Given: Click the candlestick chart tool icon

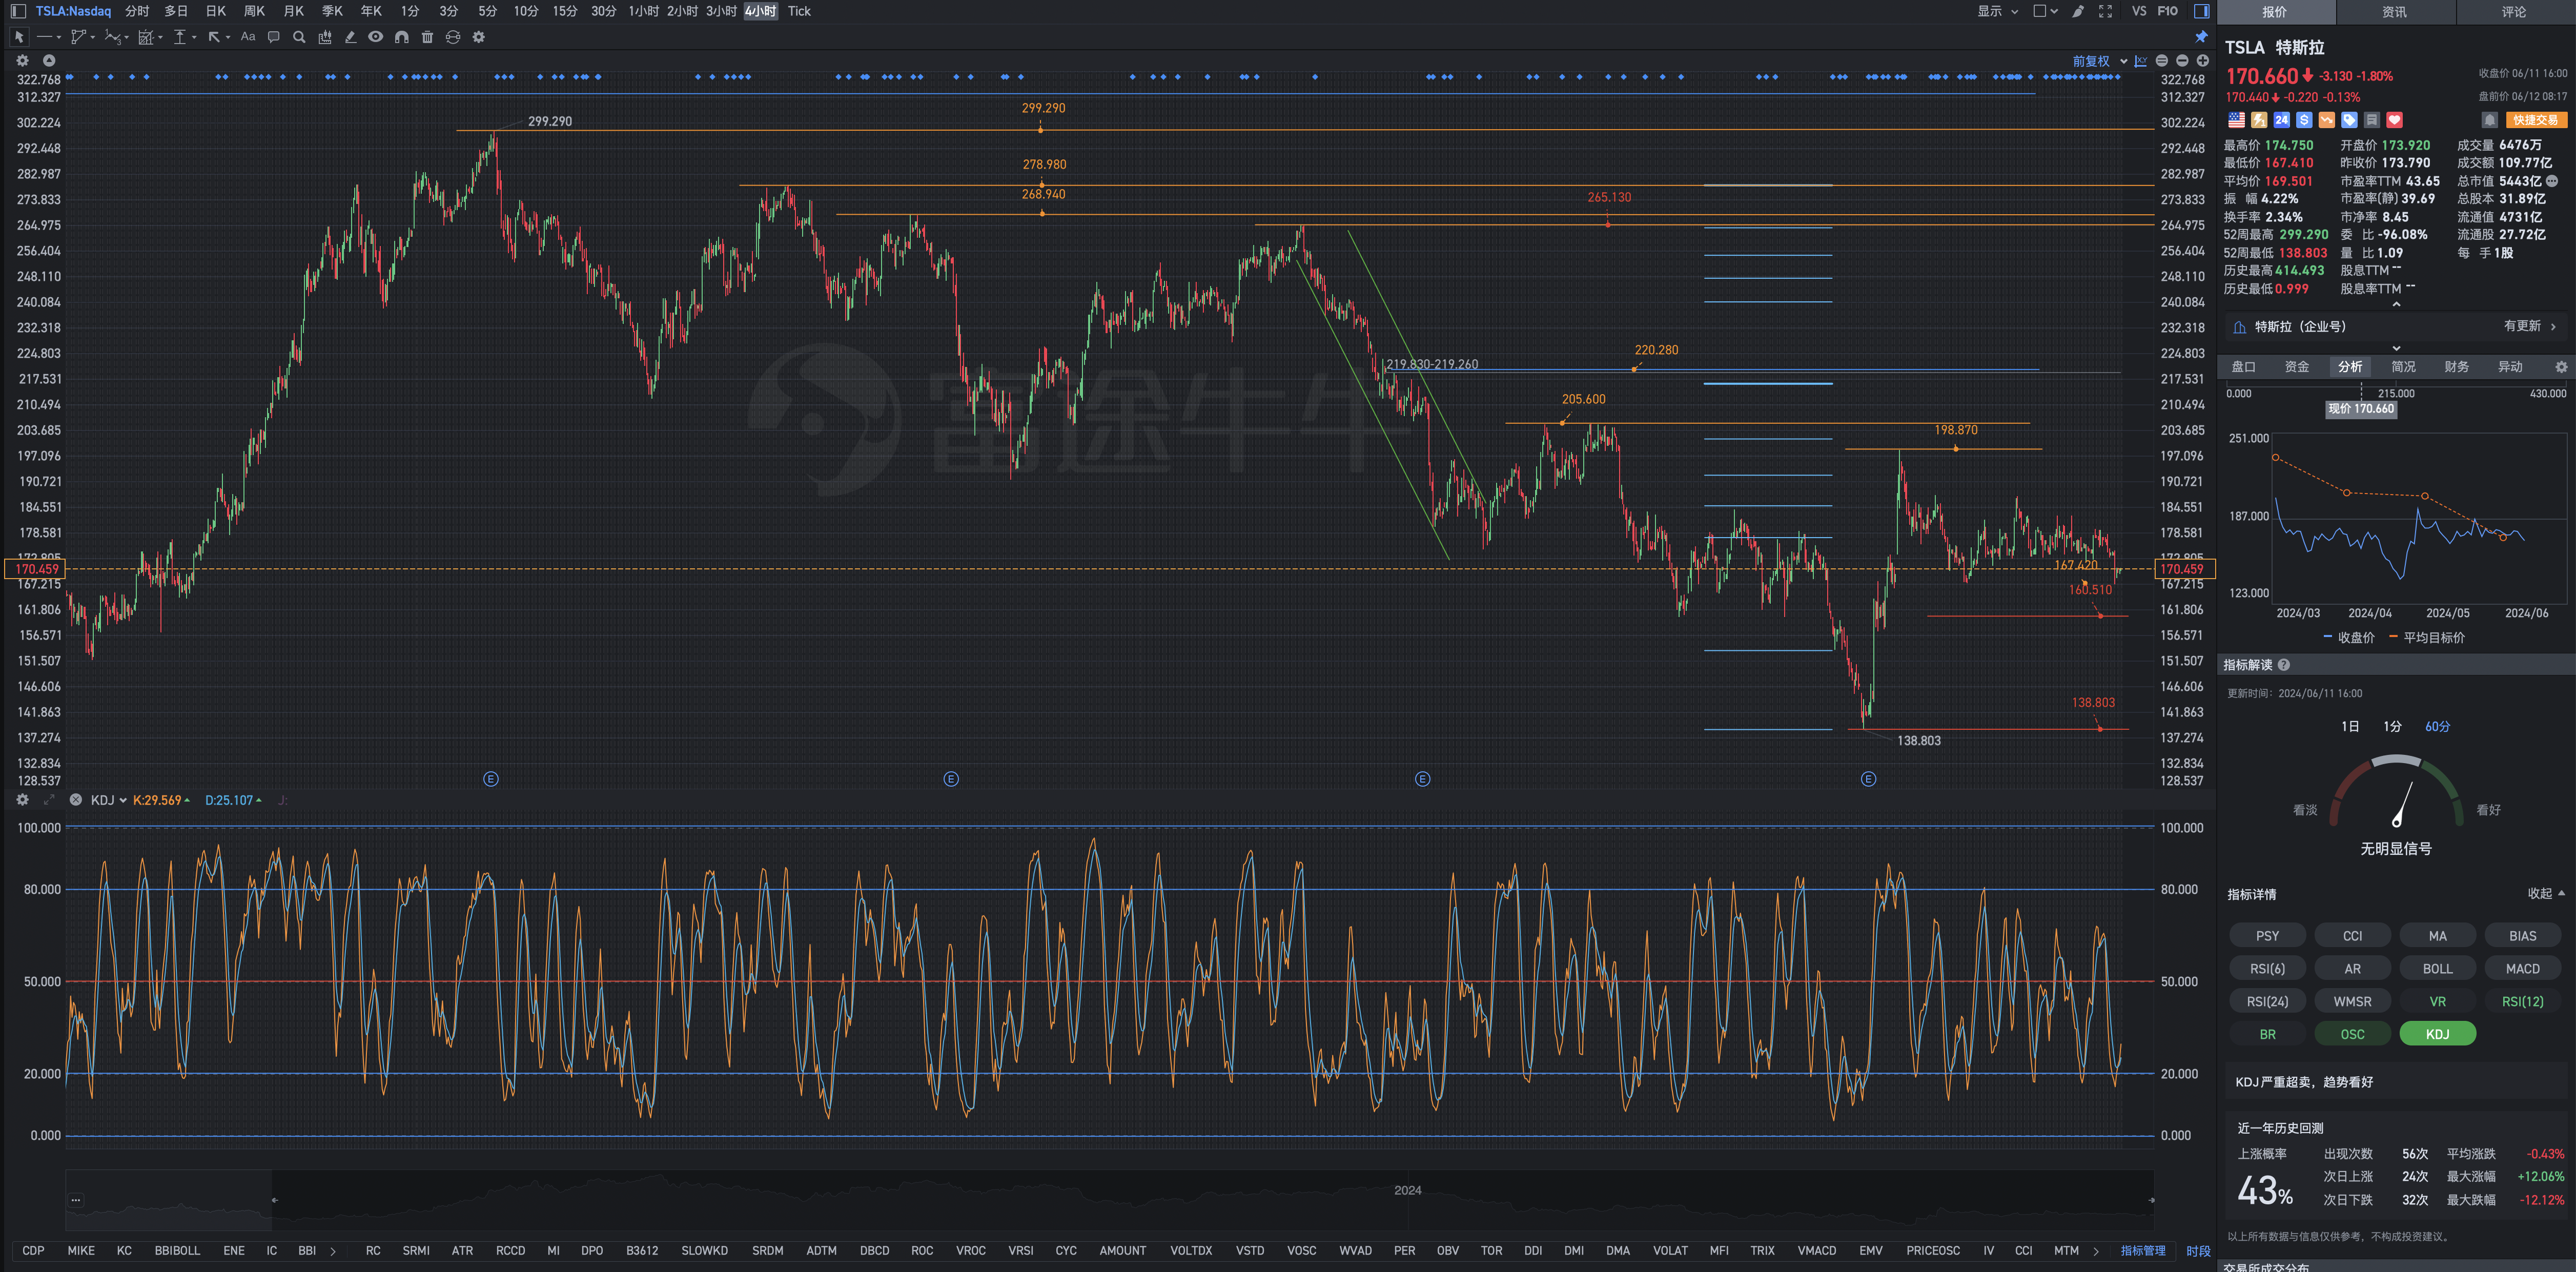Looking at the screenshot, I should click(x=325, y=37).
